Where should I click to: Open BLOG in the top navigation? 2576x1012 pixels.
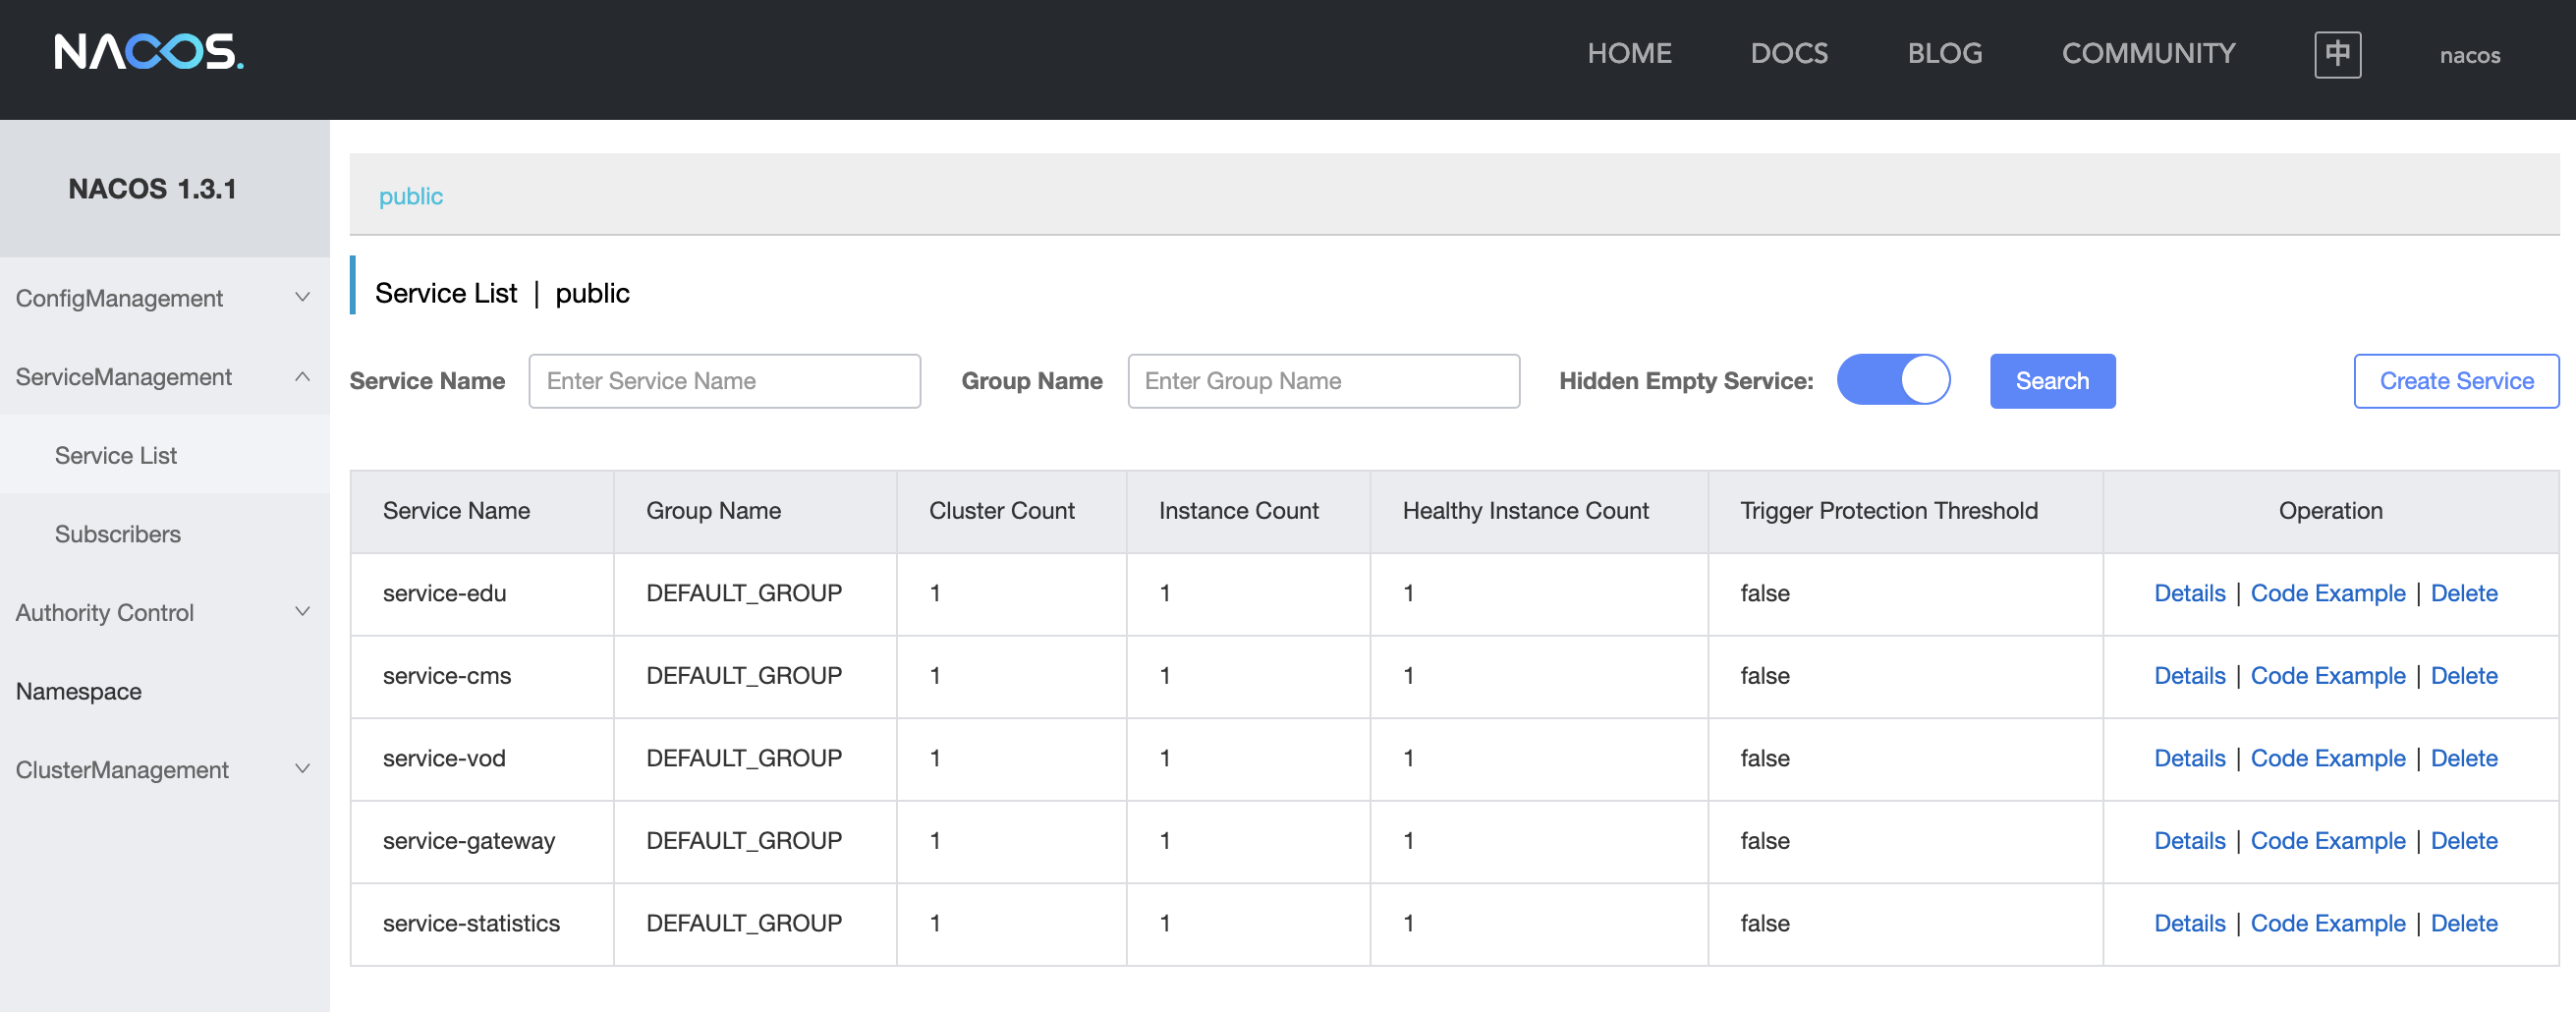1944,53
